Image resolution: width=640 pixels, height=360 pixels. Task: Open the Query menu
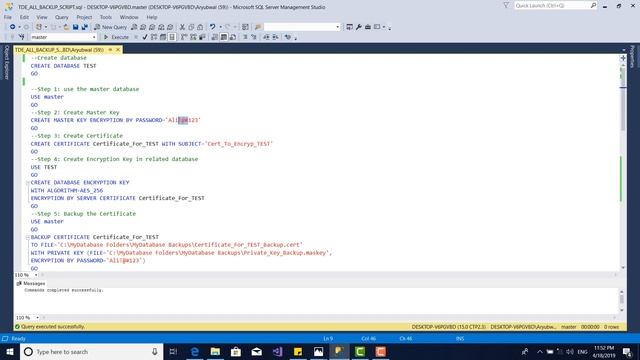pos(62,17)
